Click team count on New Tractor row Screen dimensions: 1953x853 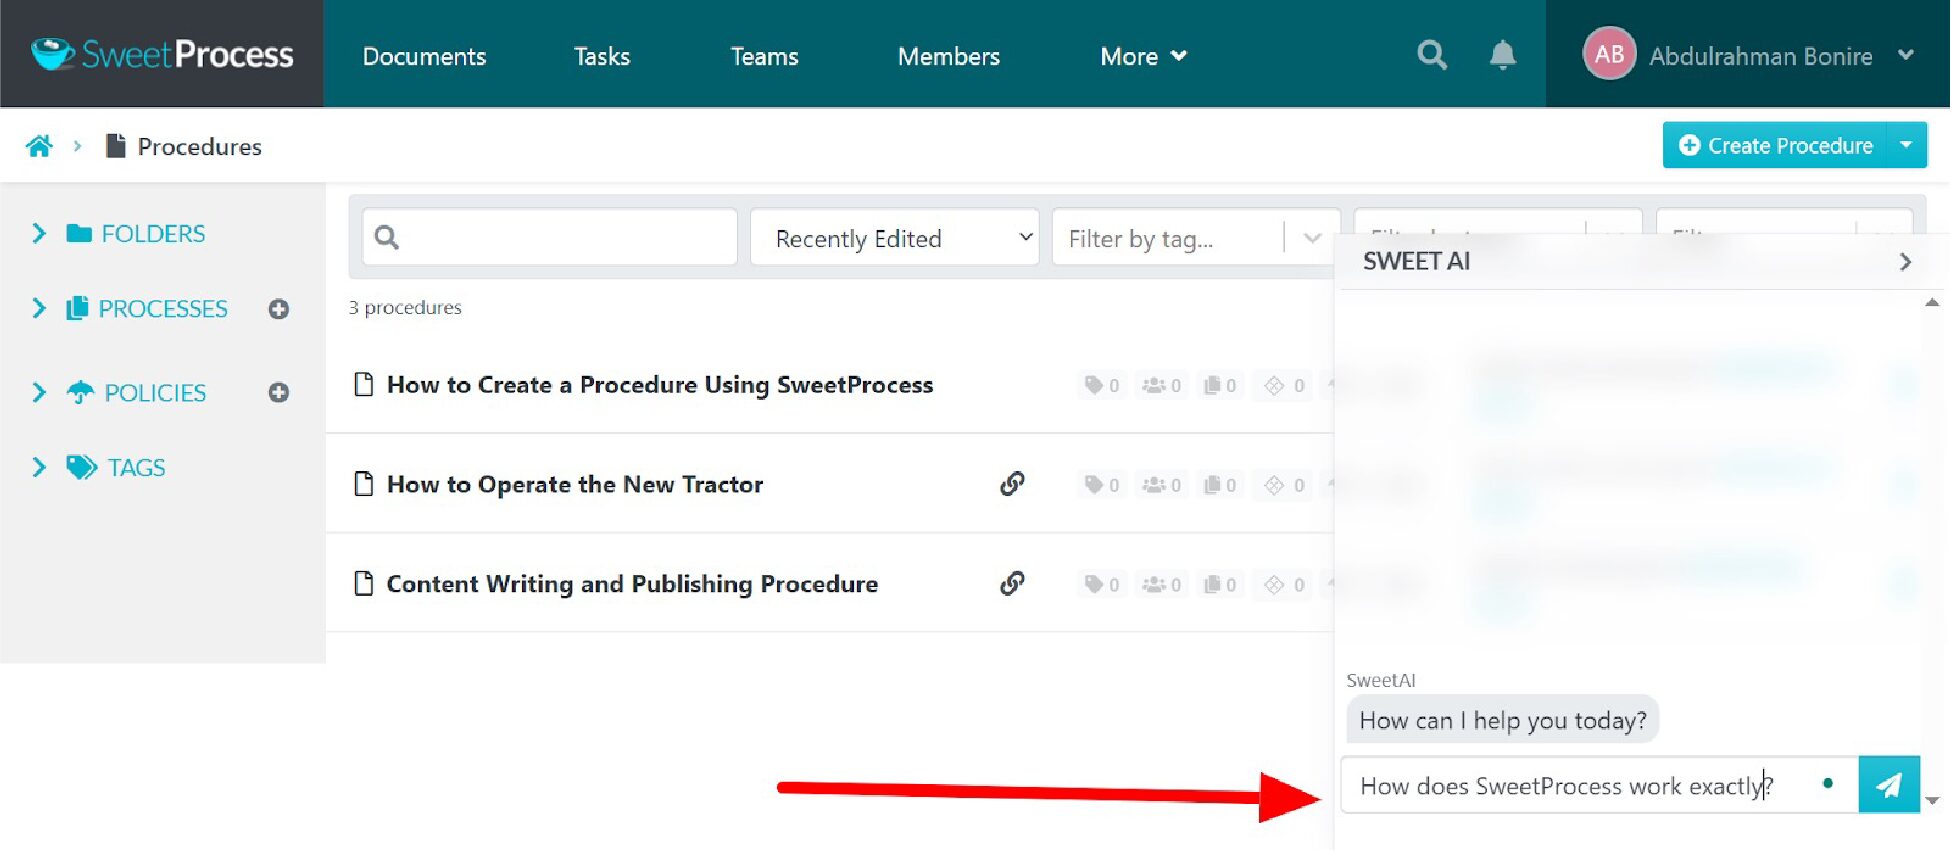[x=1162, y=485]
